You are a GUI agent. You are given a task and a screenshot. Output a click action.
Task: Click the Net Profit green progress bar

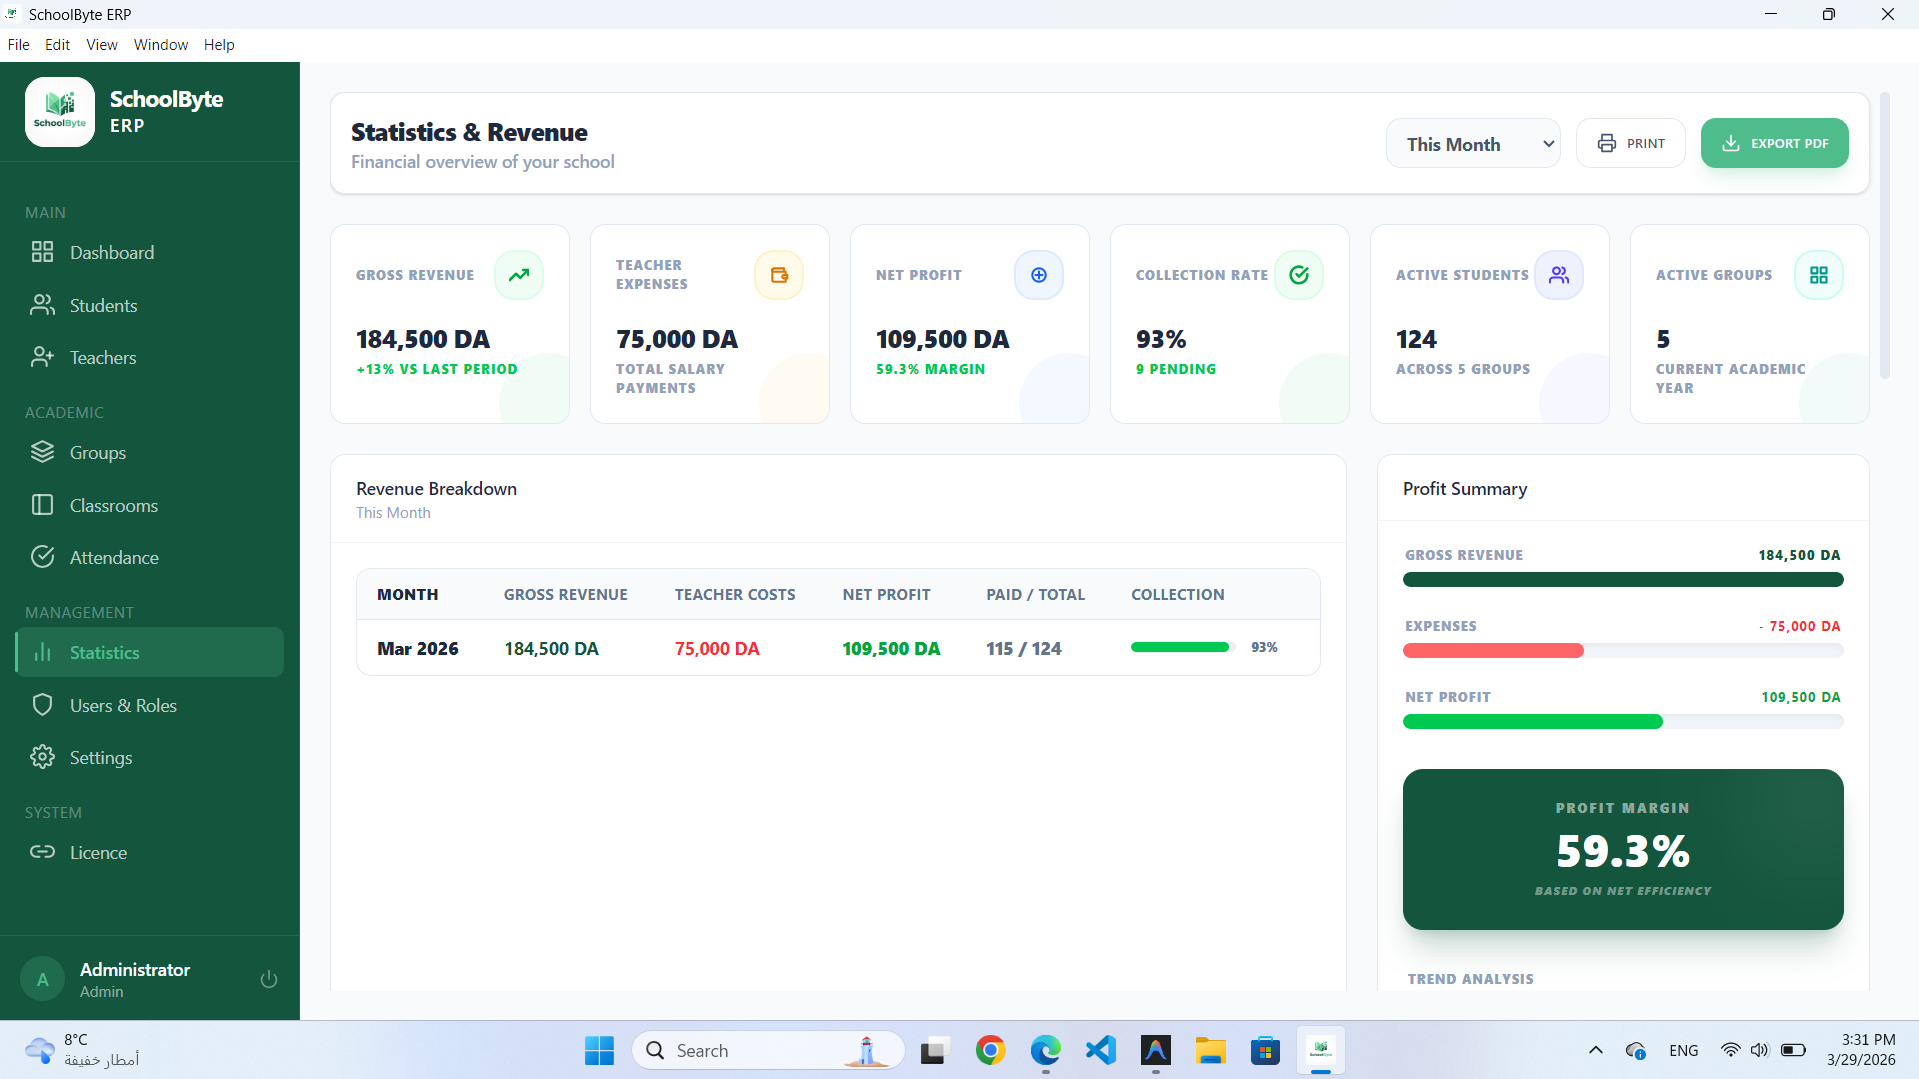(1532, 722)
